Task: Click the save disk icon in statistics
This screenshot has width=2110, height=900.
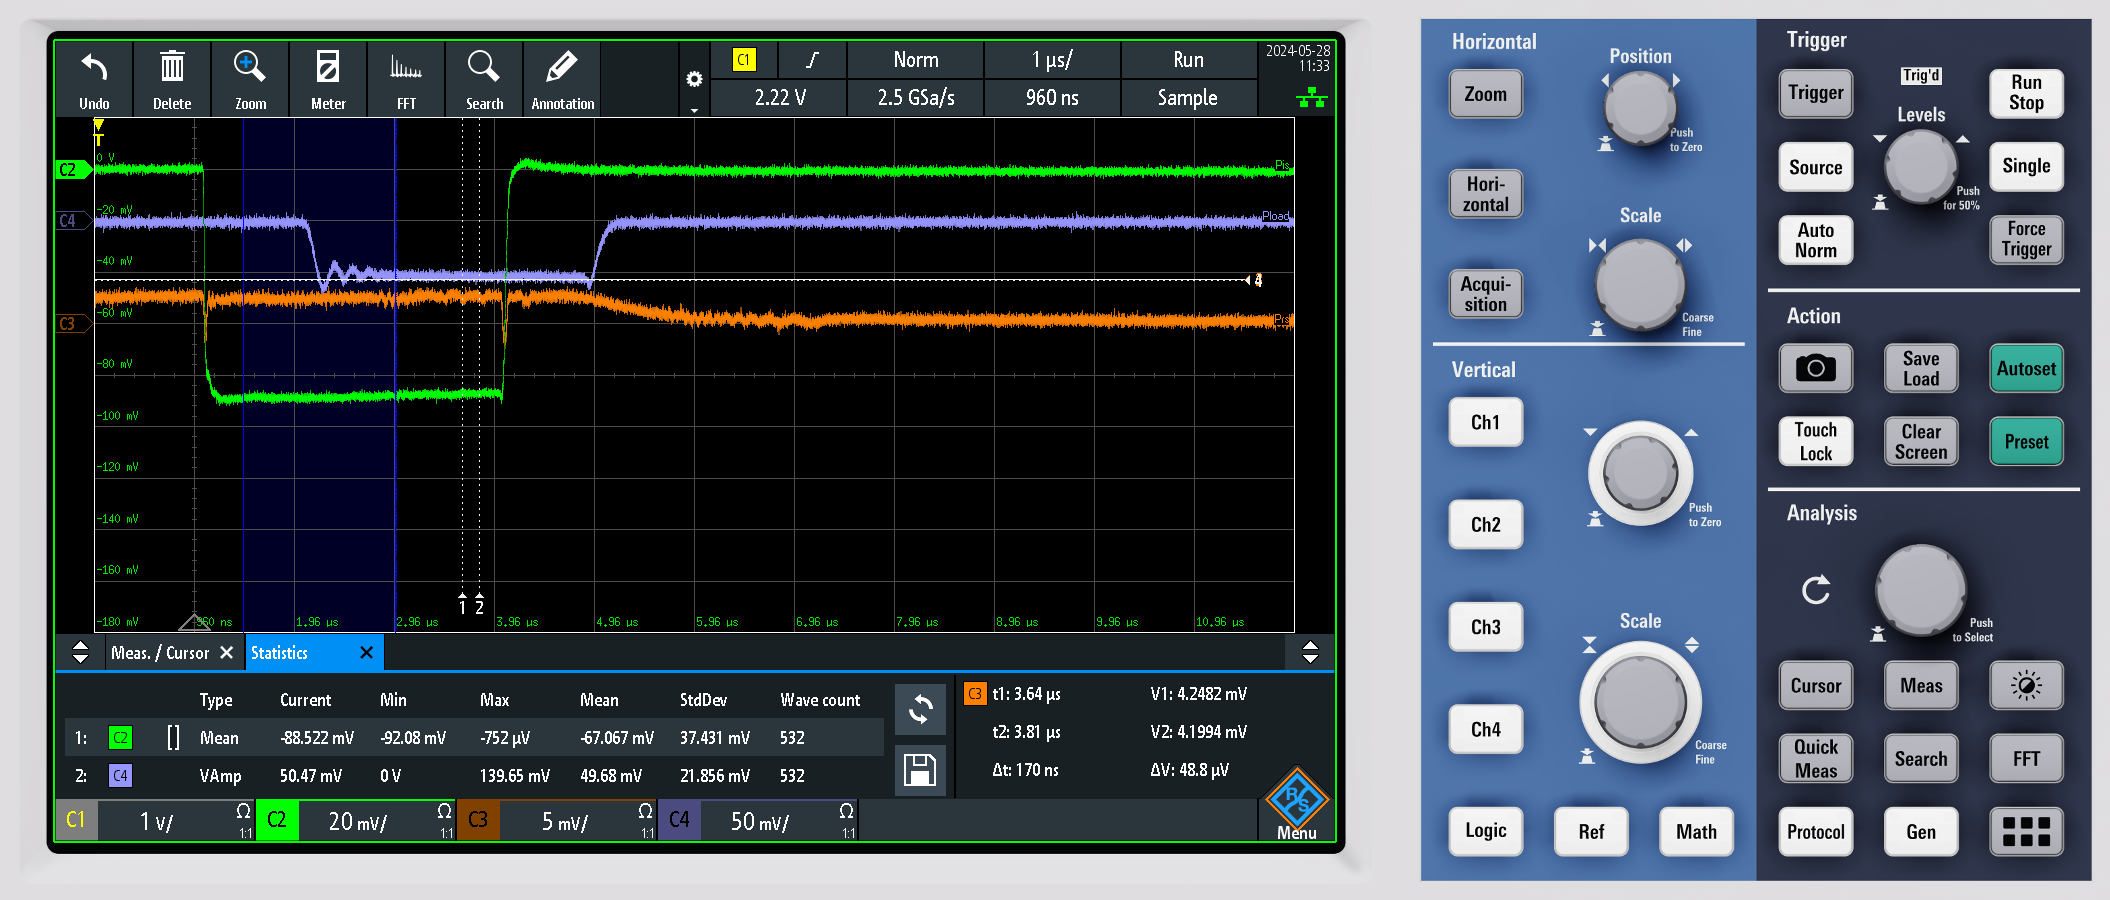Action: (919, 770)
